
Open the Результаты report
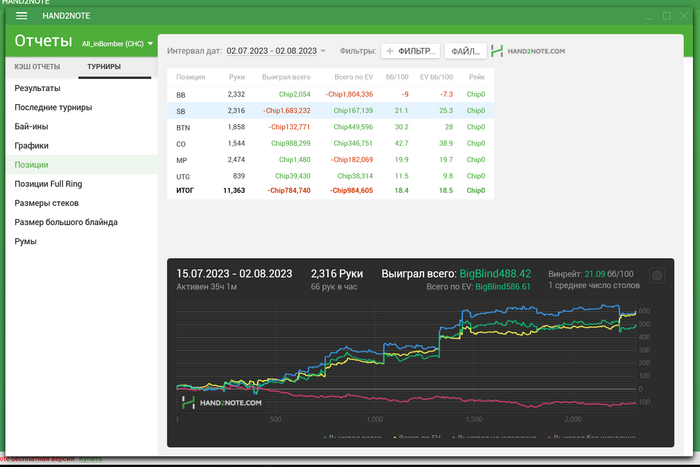[82, 88]
